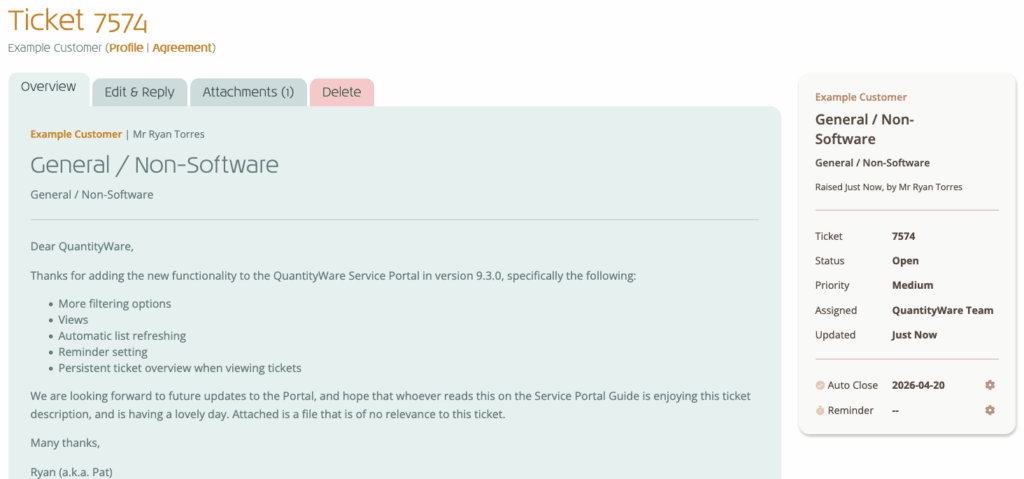Click the Reminder stopwatch icon
The height and width of the screenshot is (479, 1024).
click(820, 410)
